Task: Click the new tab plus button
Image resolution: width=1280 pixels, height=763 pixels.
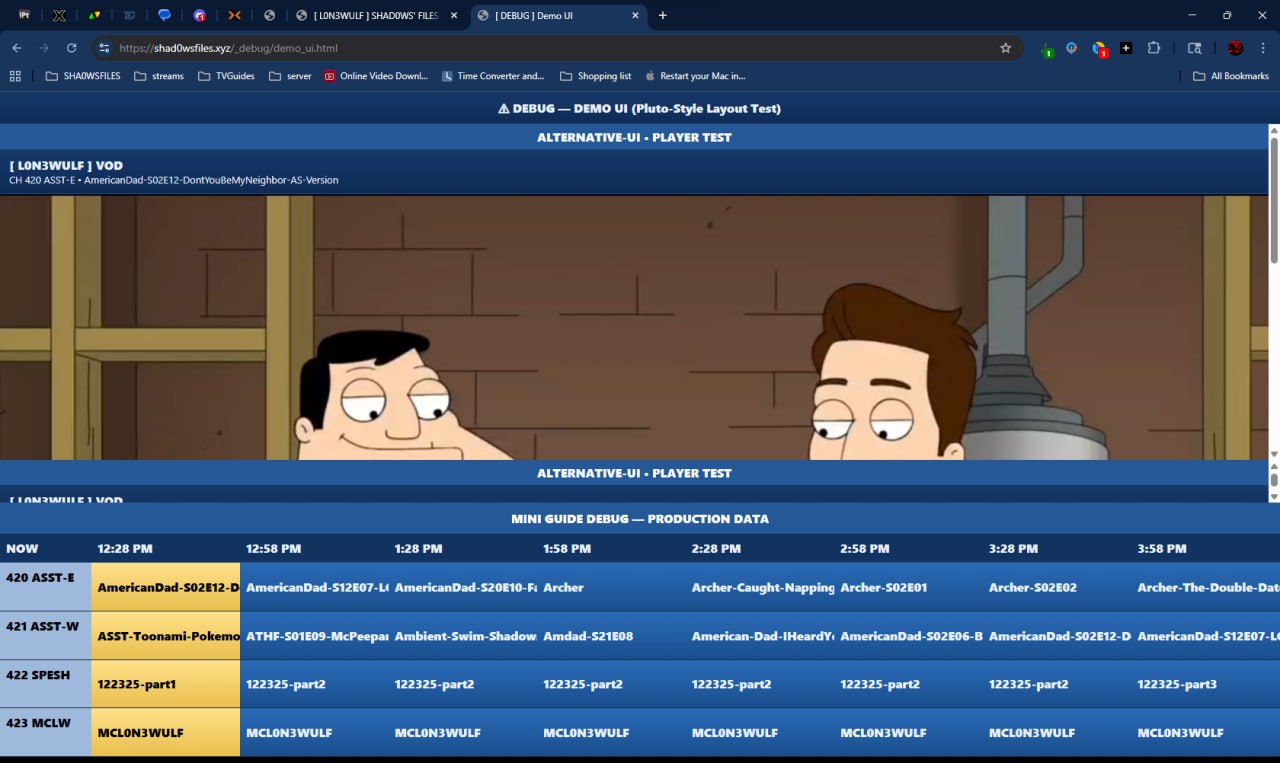Action: point(662,16)
